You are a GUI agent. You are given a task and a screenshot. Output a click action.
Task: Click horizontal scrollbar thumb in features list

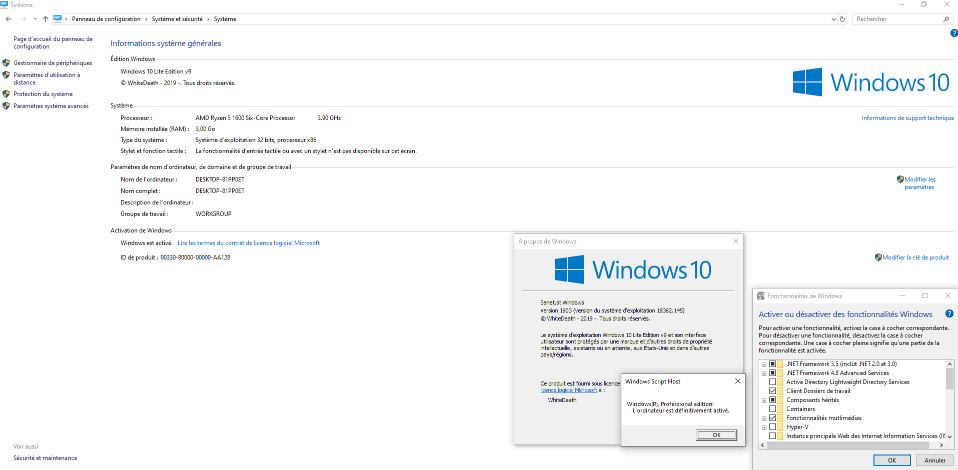(x=849, y=445)
